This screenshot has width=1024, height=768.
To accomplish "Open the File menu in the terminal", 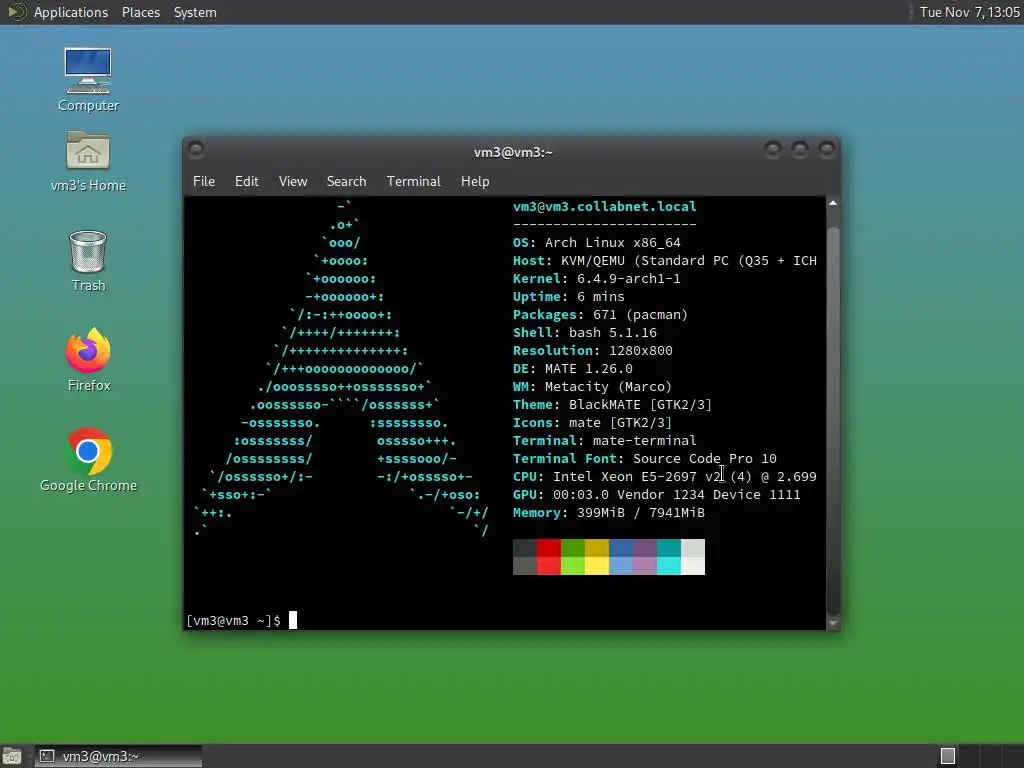I will (204, 181).
